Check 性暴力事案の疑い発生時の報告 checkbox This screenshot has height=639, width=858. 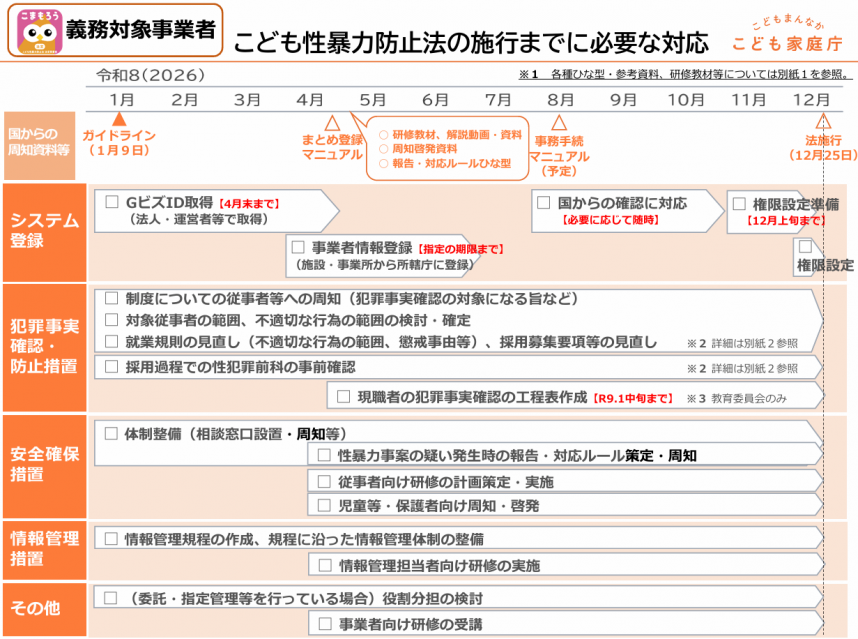(x=324, y=455)
